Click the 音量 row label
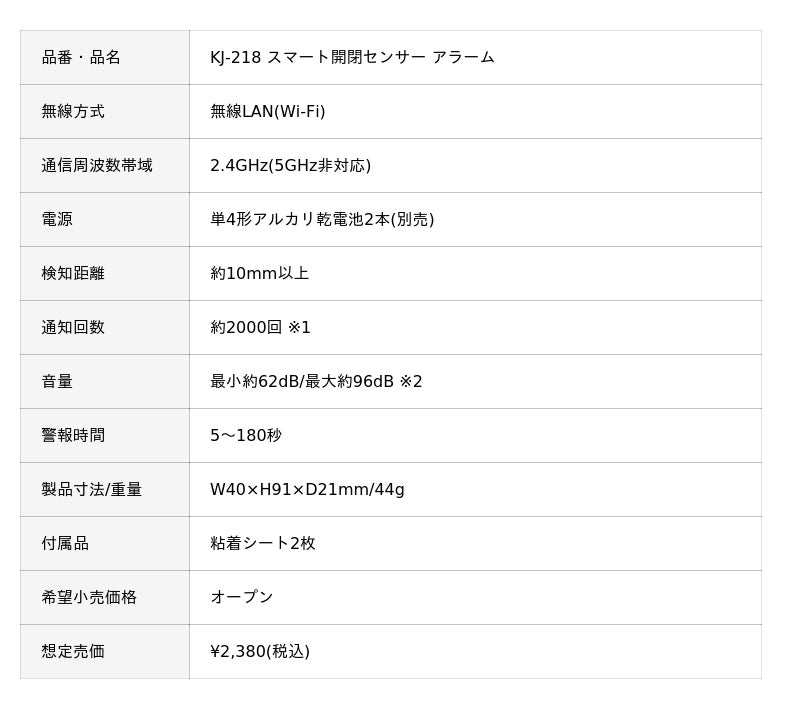This screenshot has width=800, height=709. pos(57,382)
